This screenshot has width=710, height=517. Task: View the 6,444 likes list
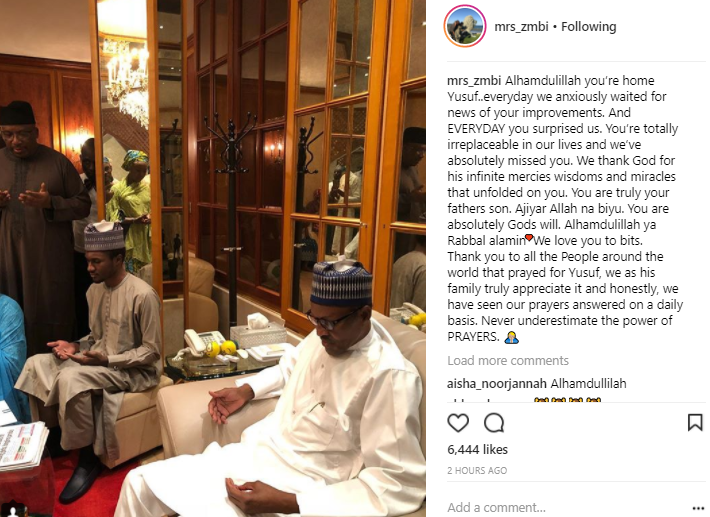(477, 450)
